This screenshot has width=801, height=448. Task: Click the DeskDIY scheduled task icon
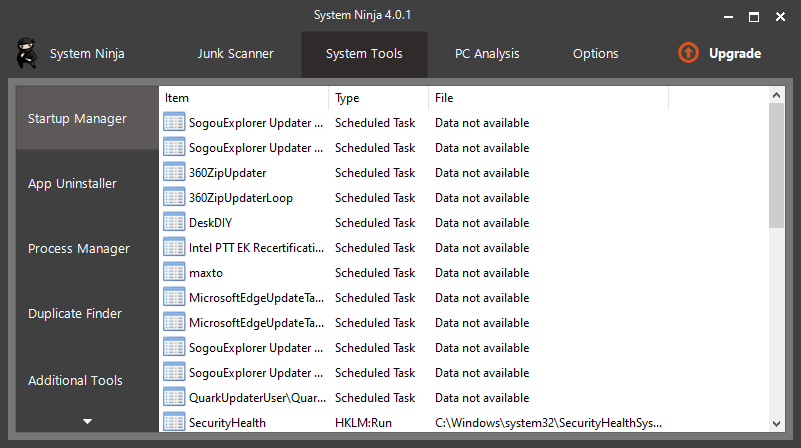(x=174, y=223)
